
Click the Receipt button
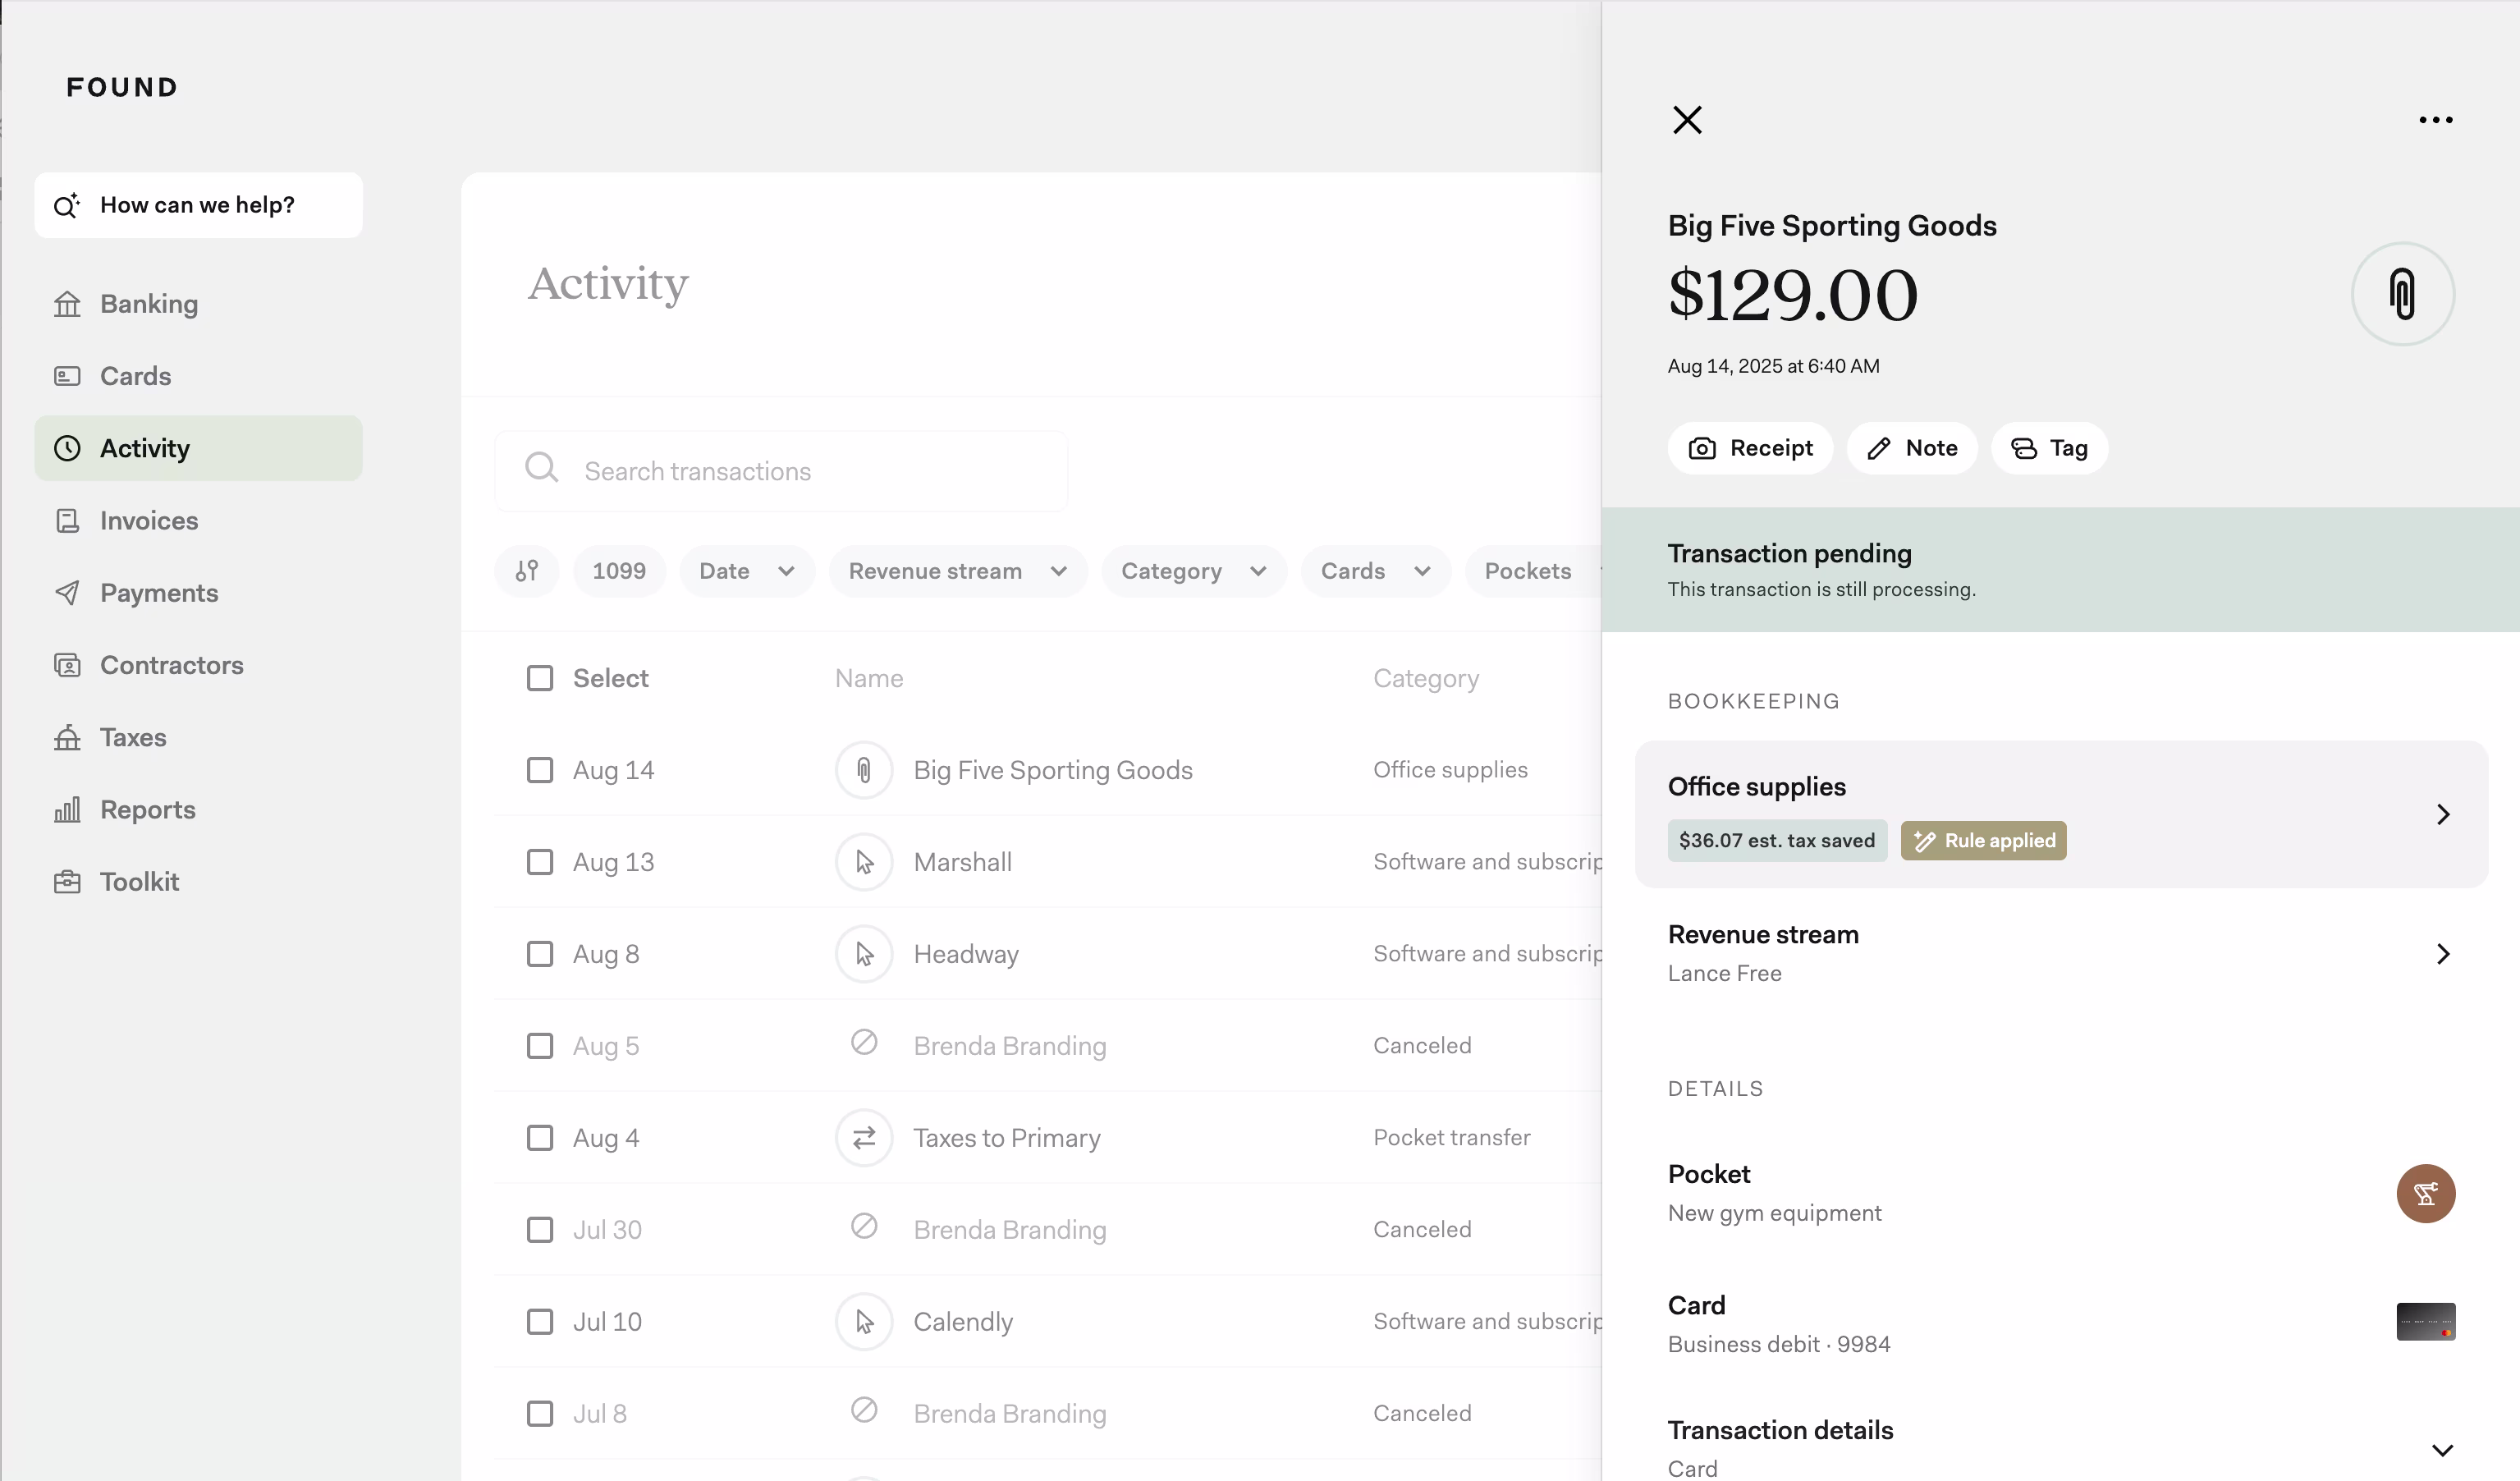pos(1750,448)
